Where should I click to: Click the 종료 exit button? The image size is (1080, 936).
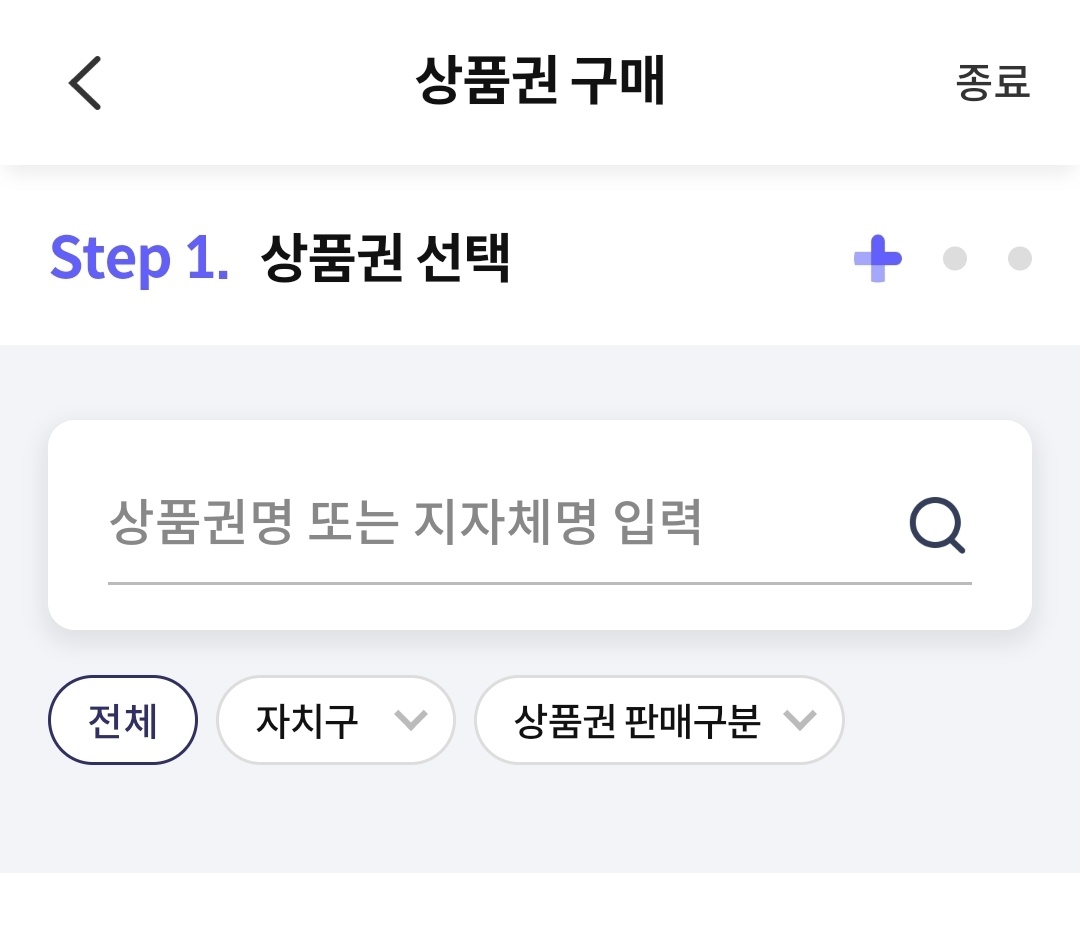pyautogui.click(x=993, y=82)
